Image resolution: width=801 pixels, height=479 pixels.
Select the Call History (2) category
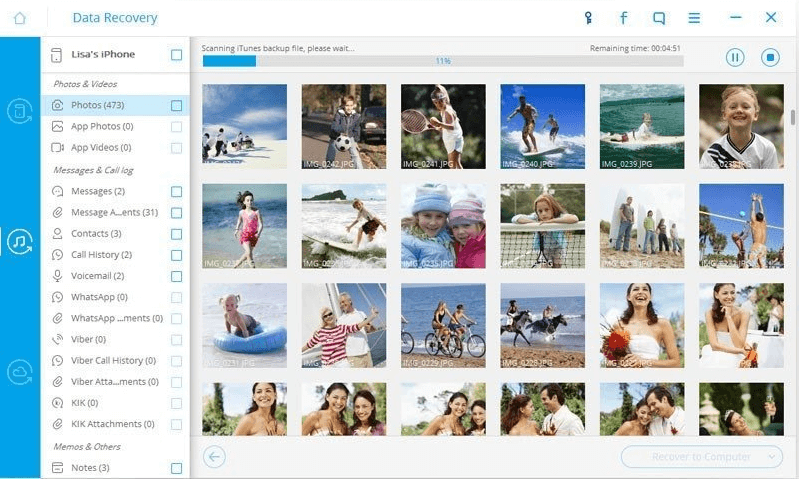[115, 255]
